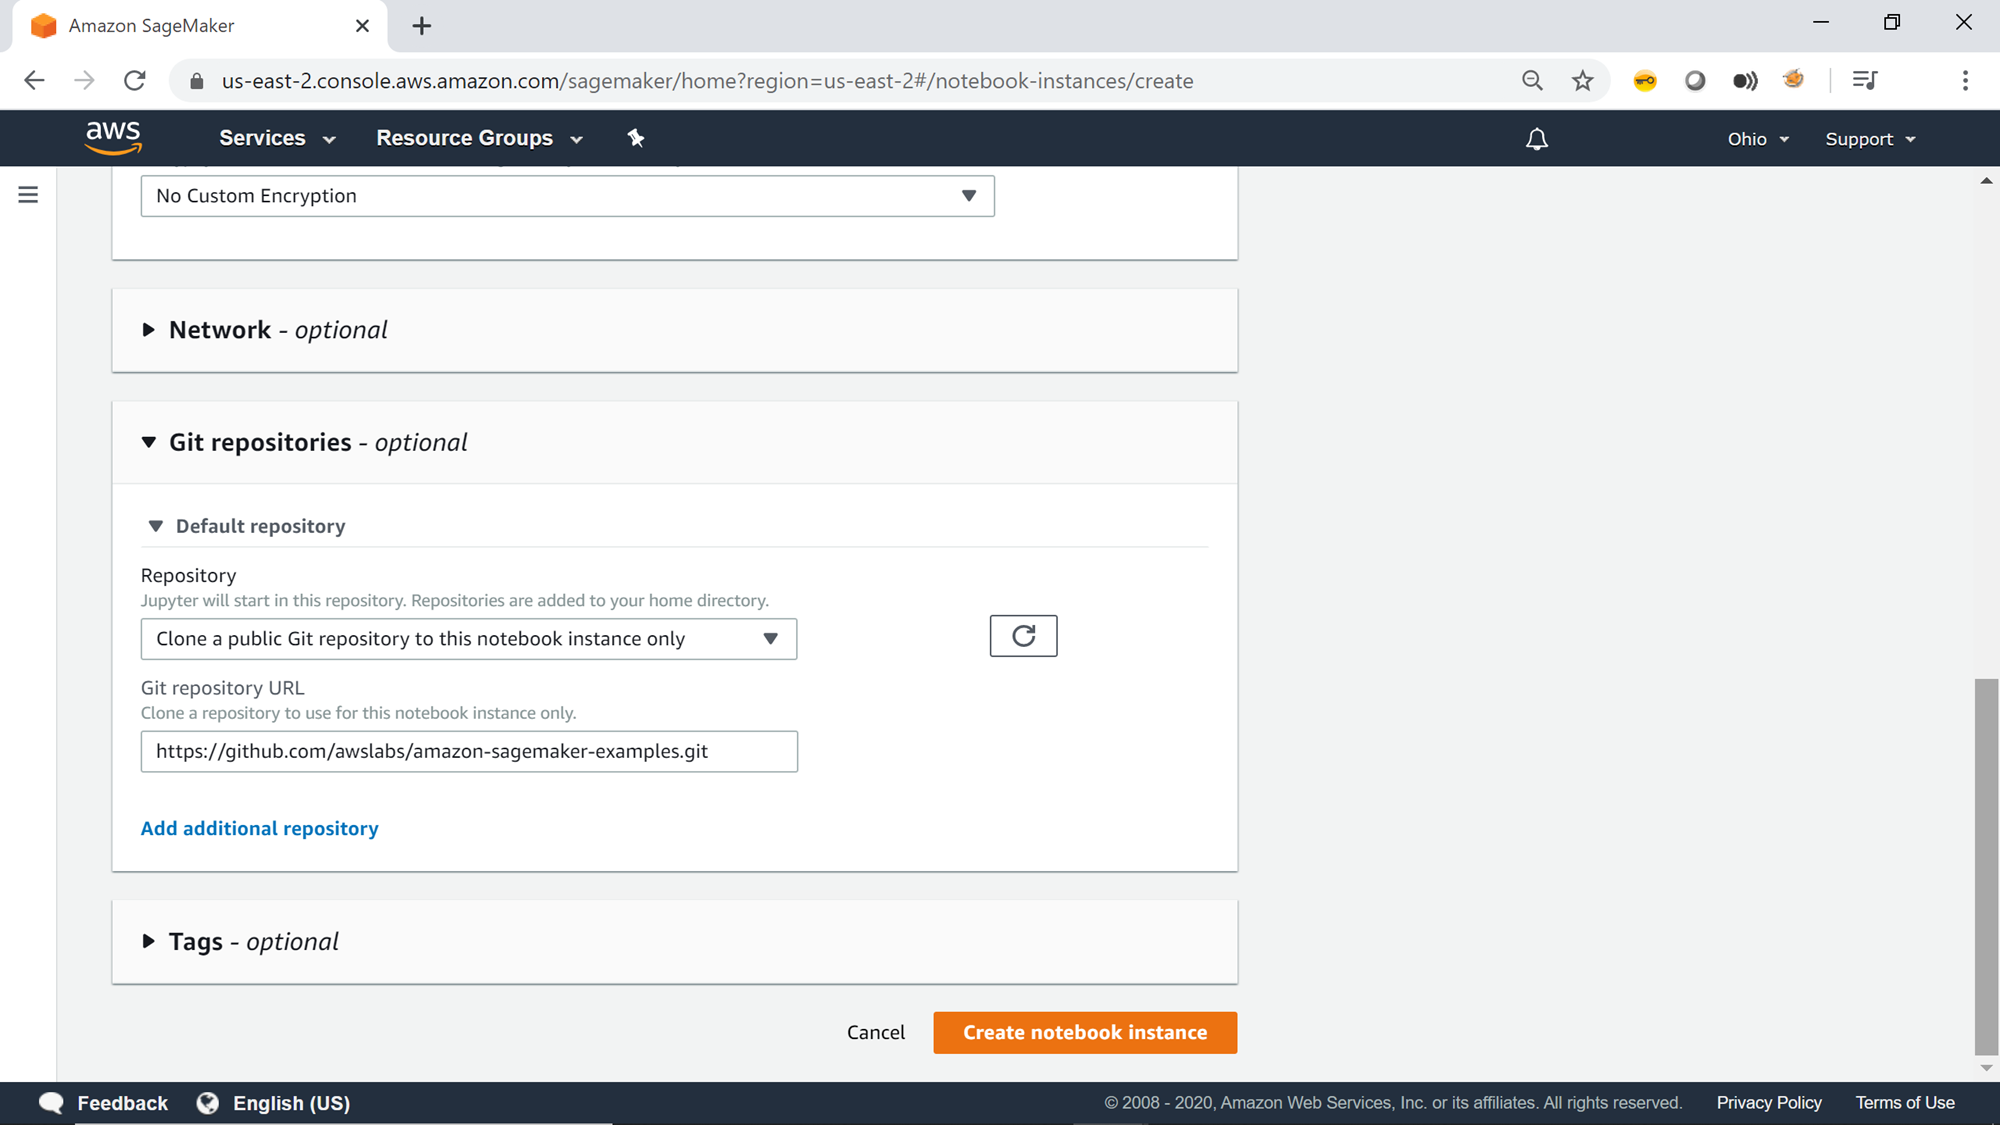
Task: Open the Services menu
Action: point(277,138)
